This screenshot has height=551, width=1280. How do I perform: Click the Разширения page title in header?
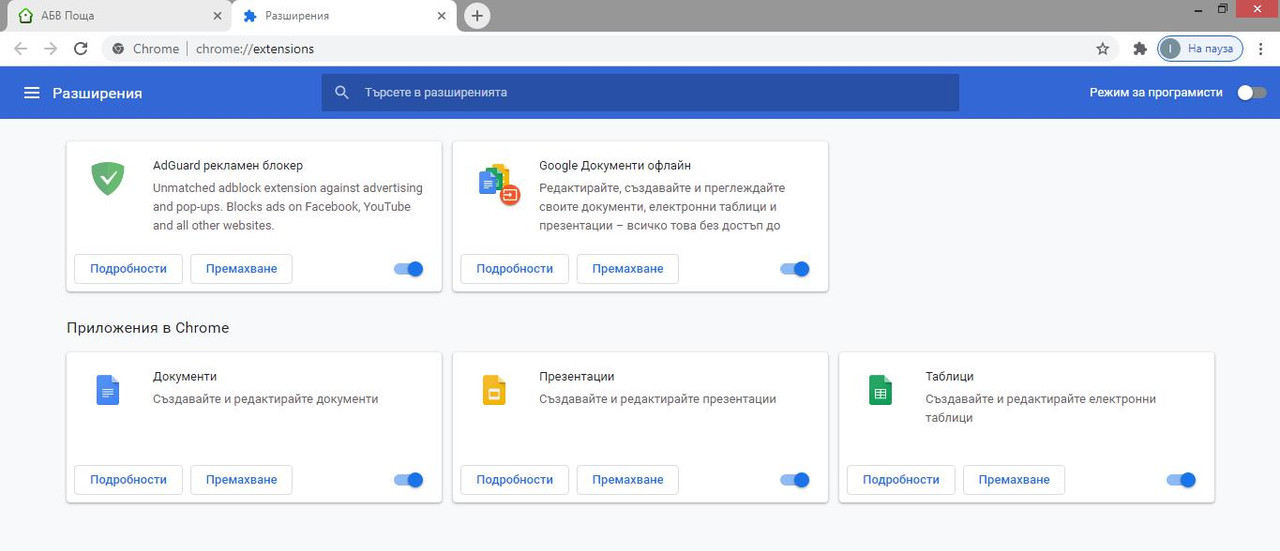(x=97, y=93)
